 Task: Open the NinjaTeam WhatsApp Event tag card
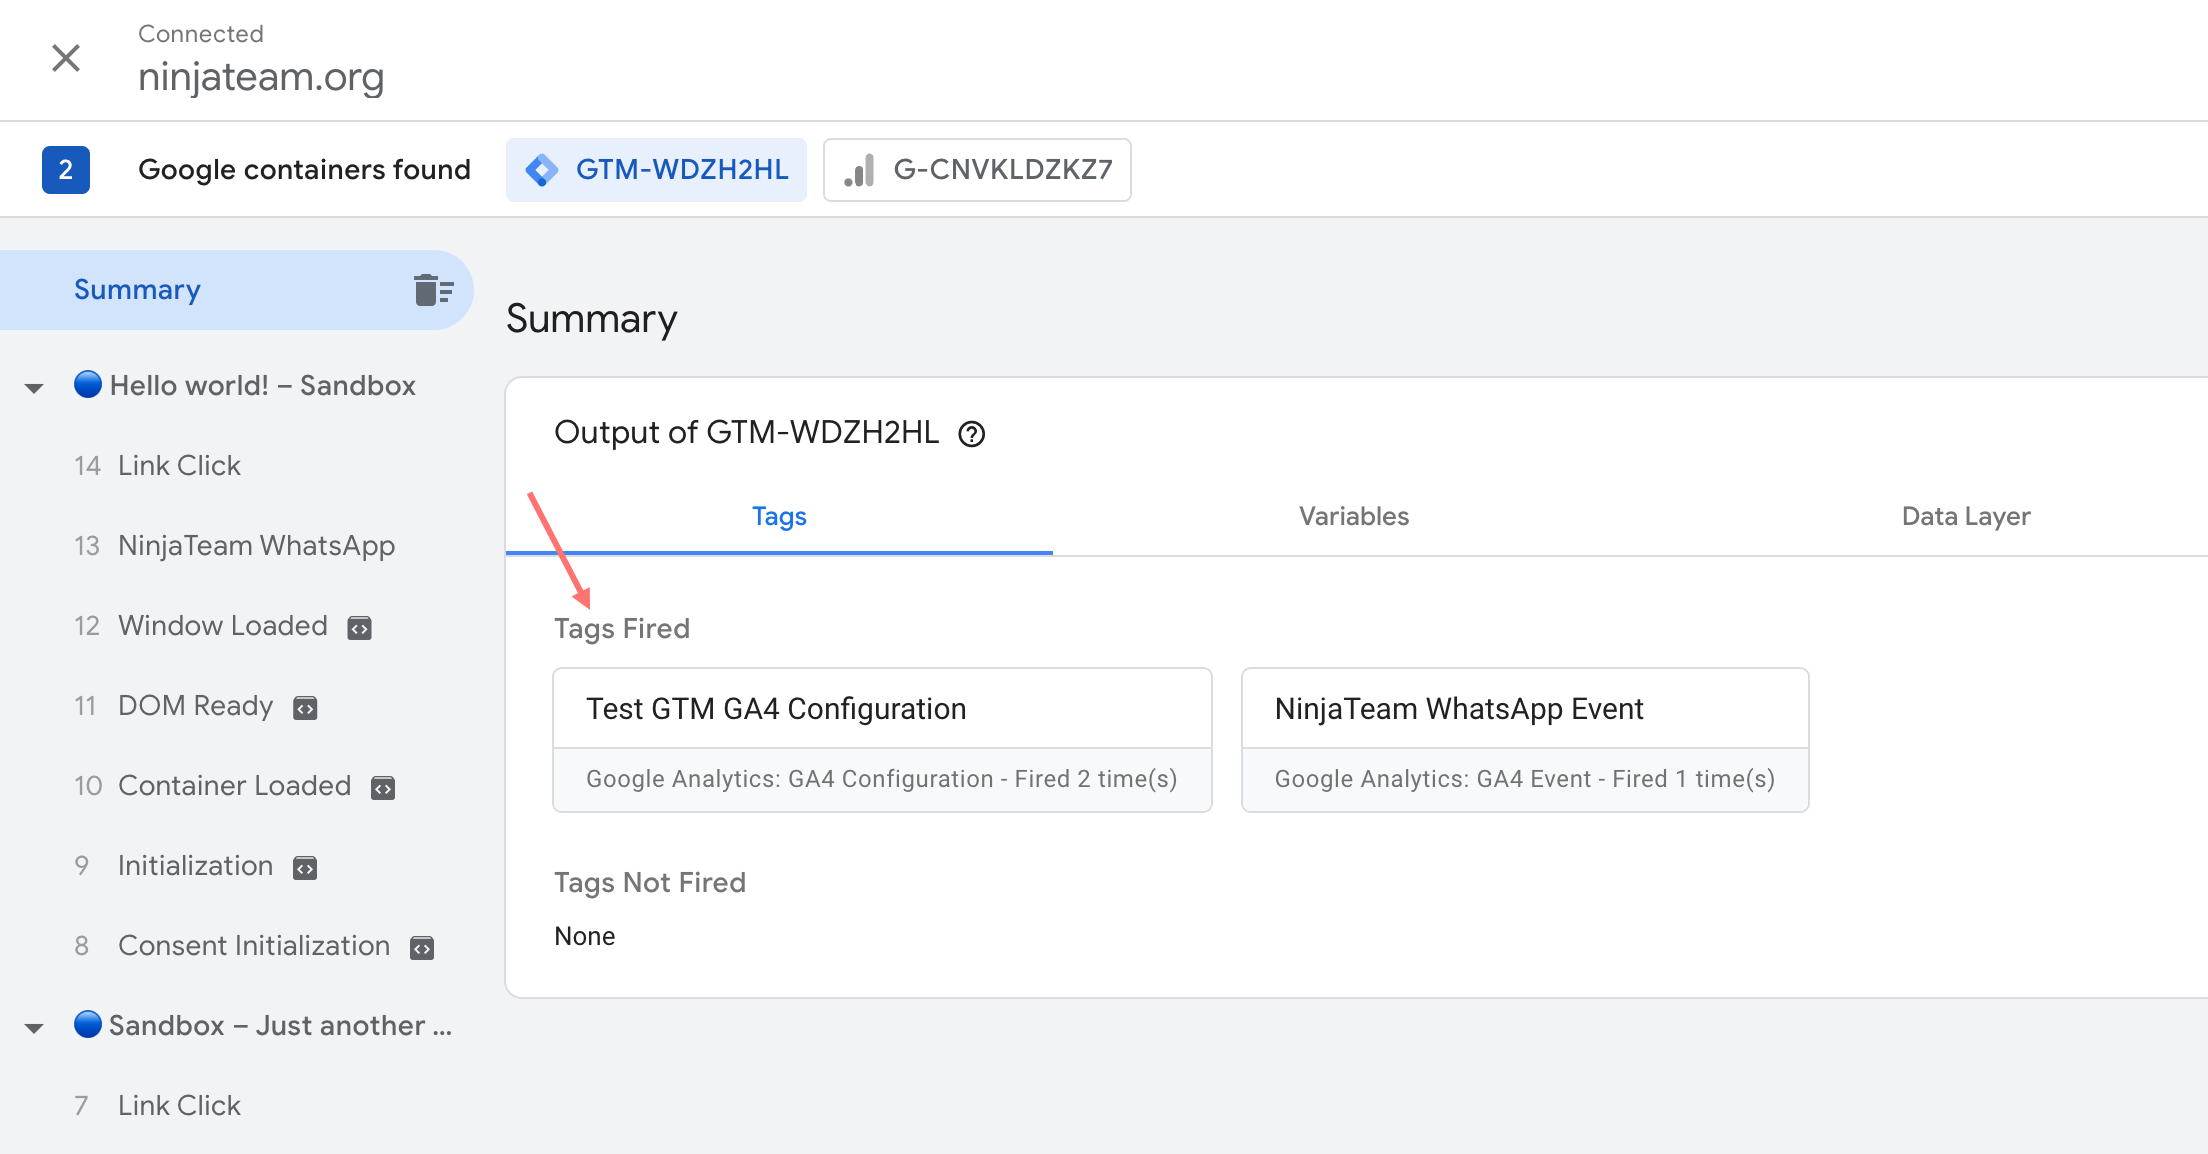[x=1525, y=740]
